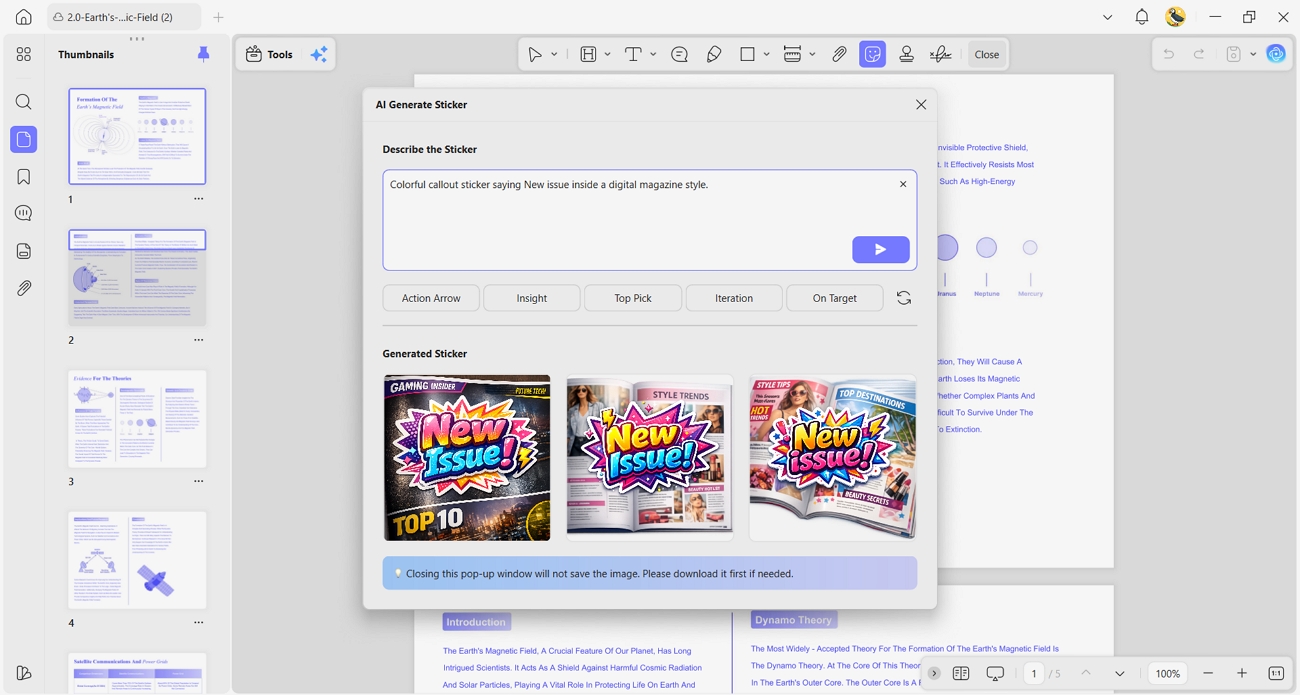1300x695 pixels.
Task: Zoom in with the plus button
Action: pos(1242,674)
